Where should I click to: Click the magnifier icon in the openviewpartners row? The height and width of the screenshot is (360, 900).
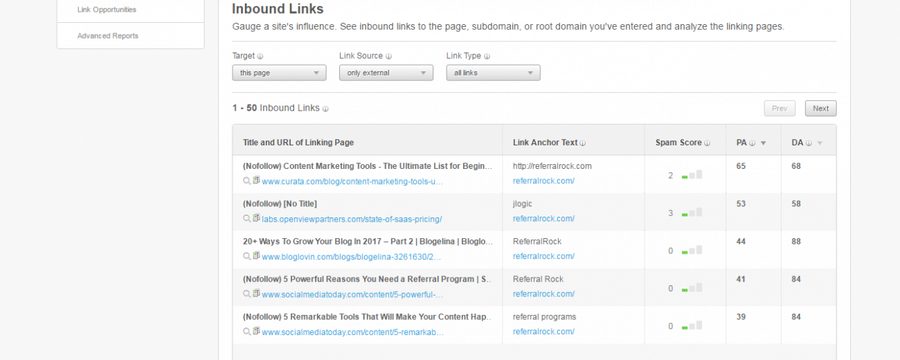tap(247, 219)
